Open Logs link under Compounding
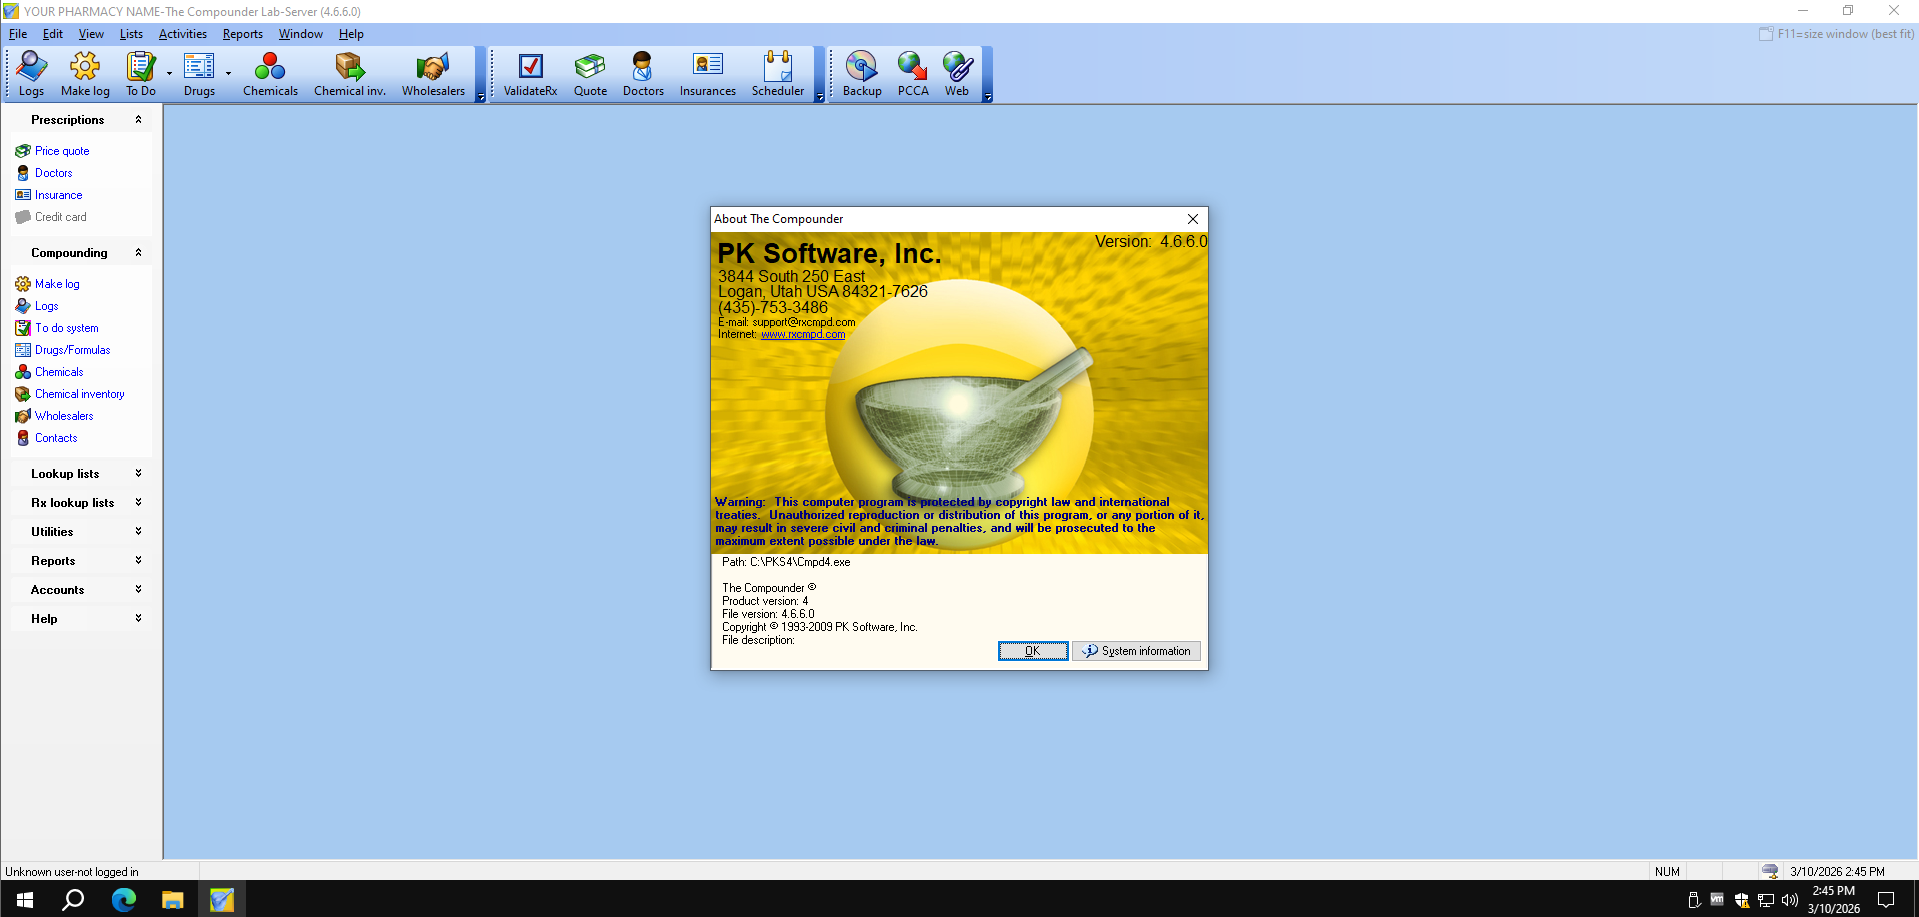The width and height of the screenshot is (1919, 917). (x=46, y=306)
